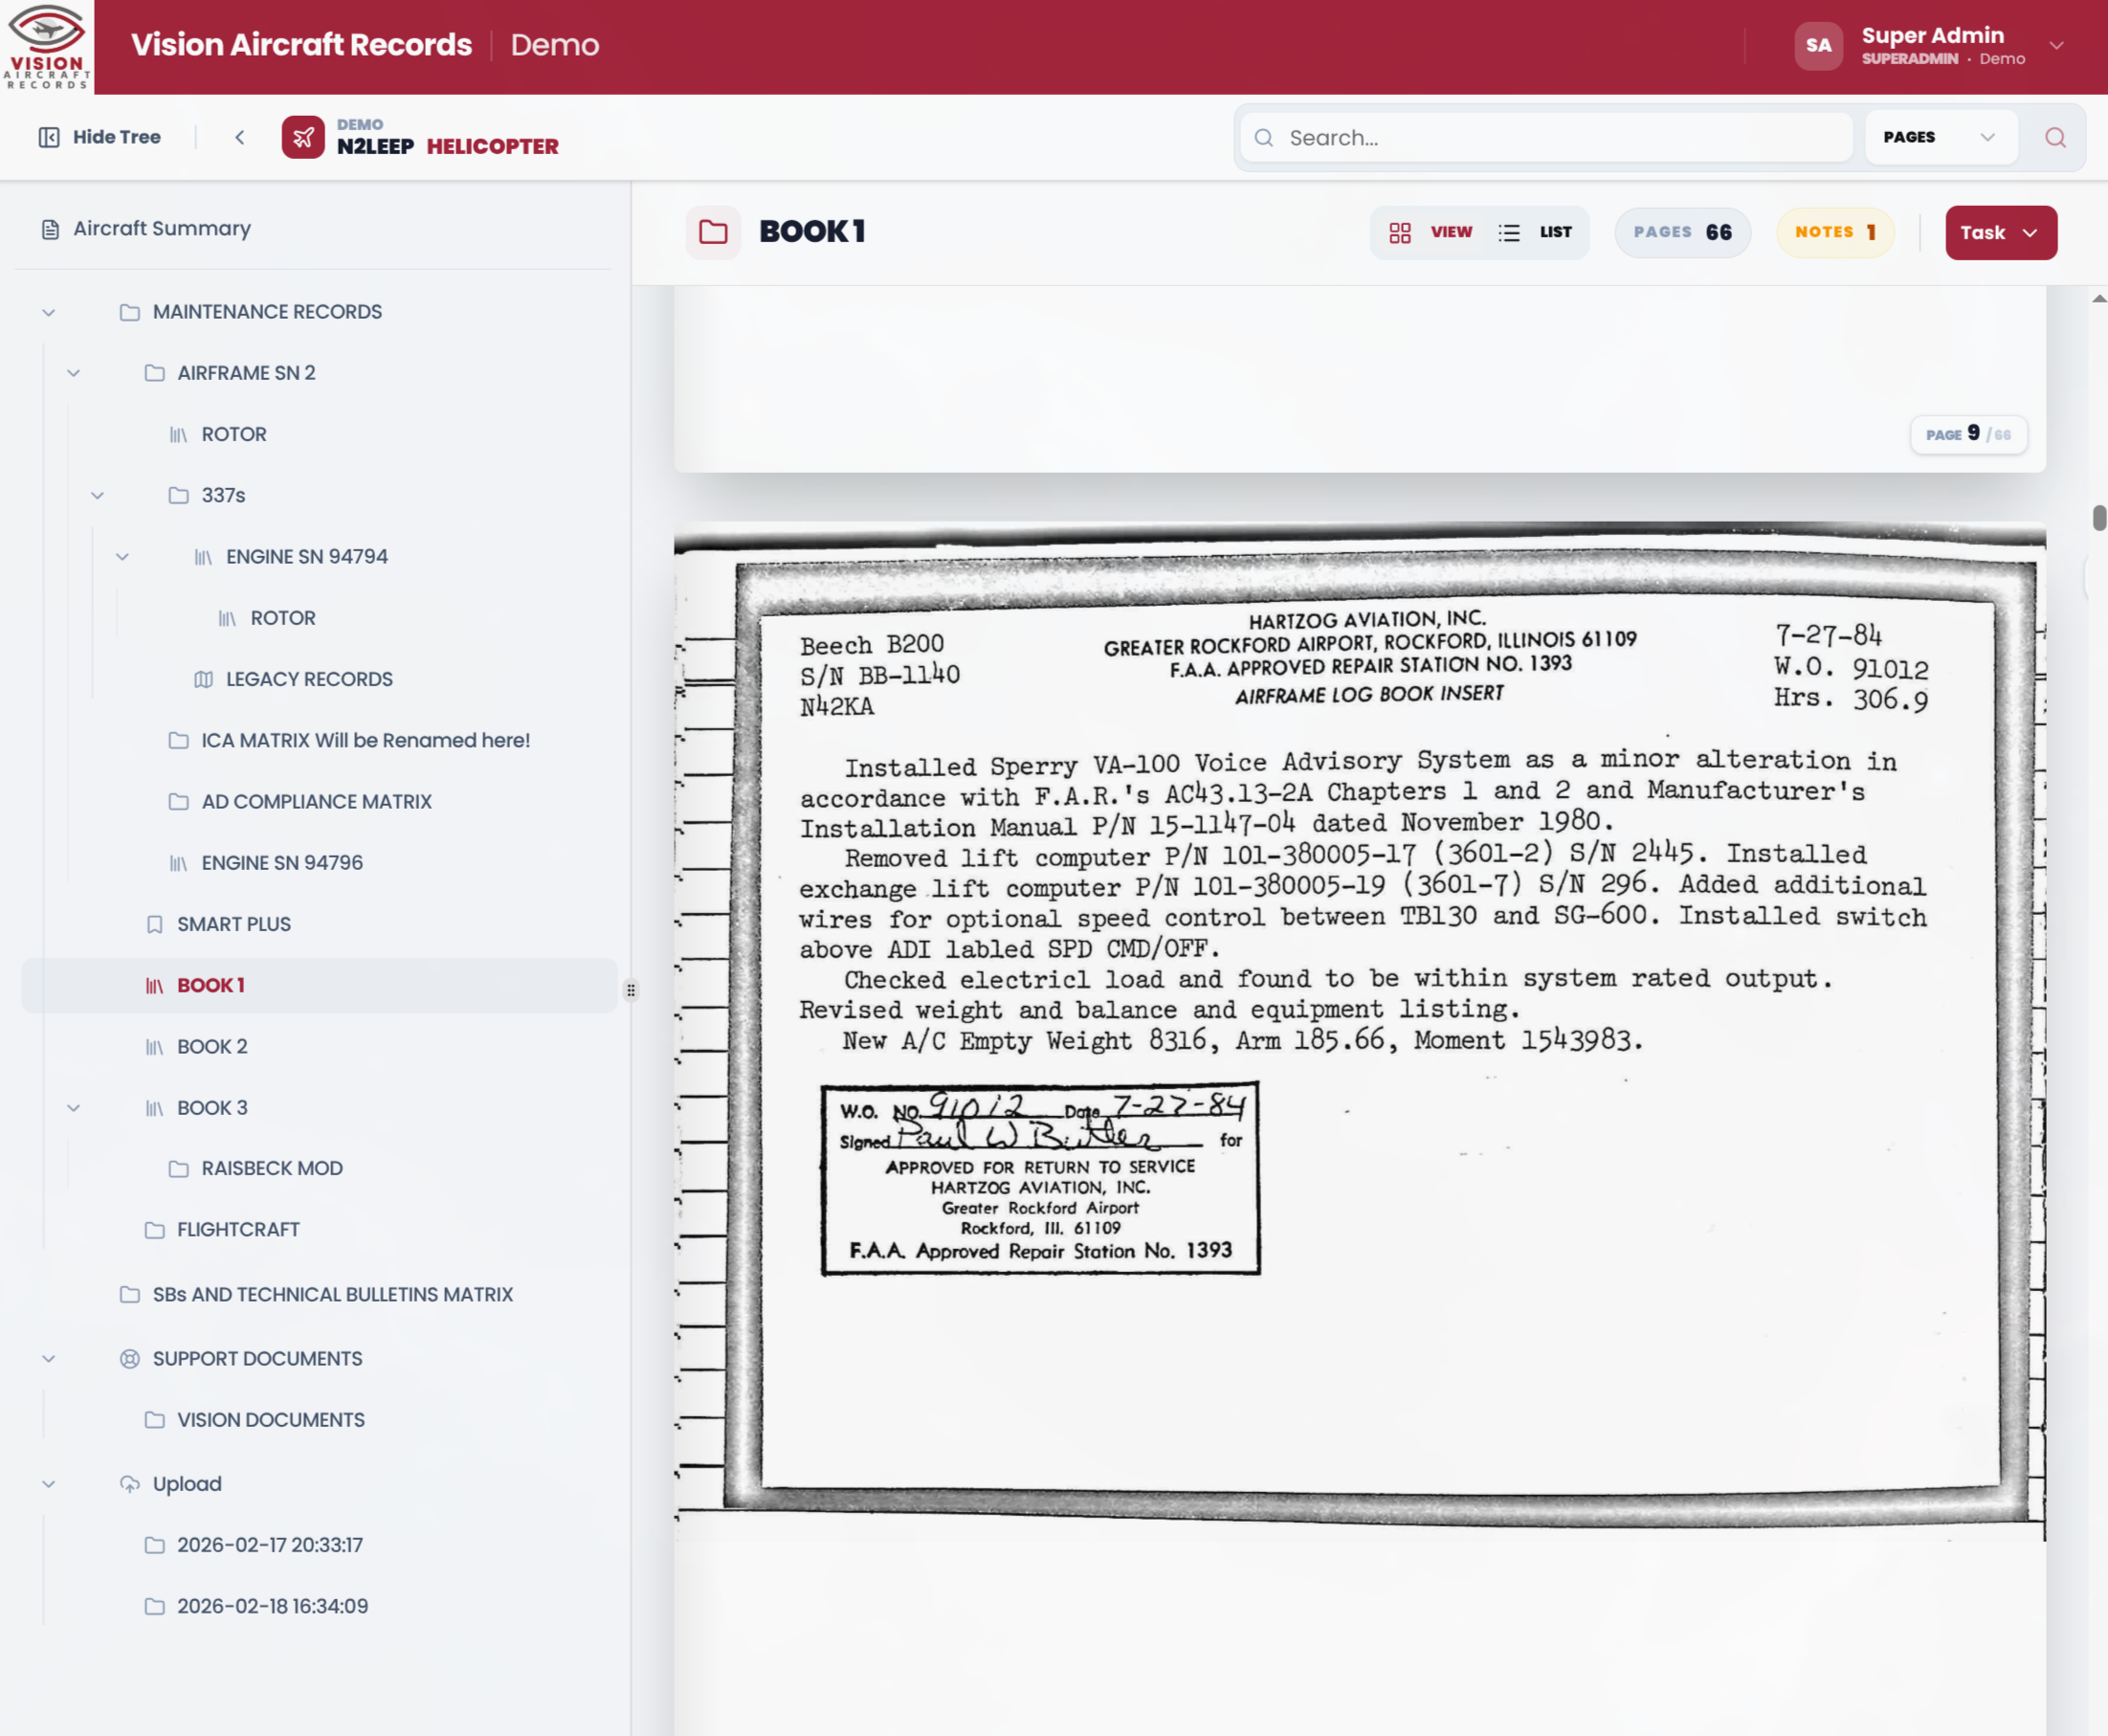Click the BOOK 1 folder icon in header
The height and width of the screenshot is (1736, 2108).
[713, 232]
